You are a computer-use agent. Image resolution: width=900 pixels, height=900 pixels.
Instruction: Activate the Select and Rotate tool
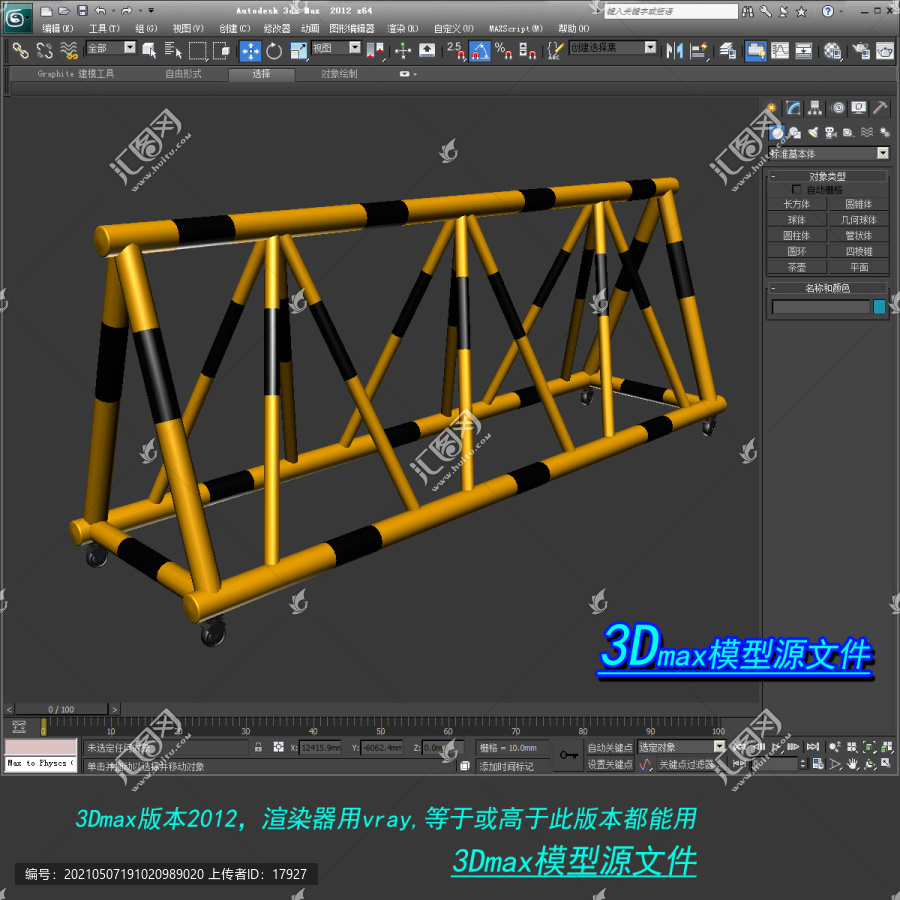pos(274,51)
